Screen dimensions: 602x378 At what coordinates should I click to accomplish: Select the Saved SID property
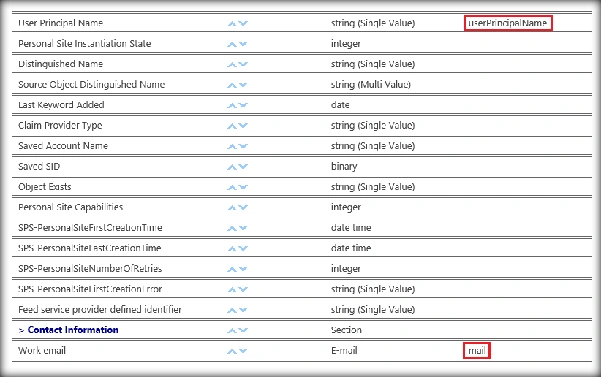(39, 166)
